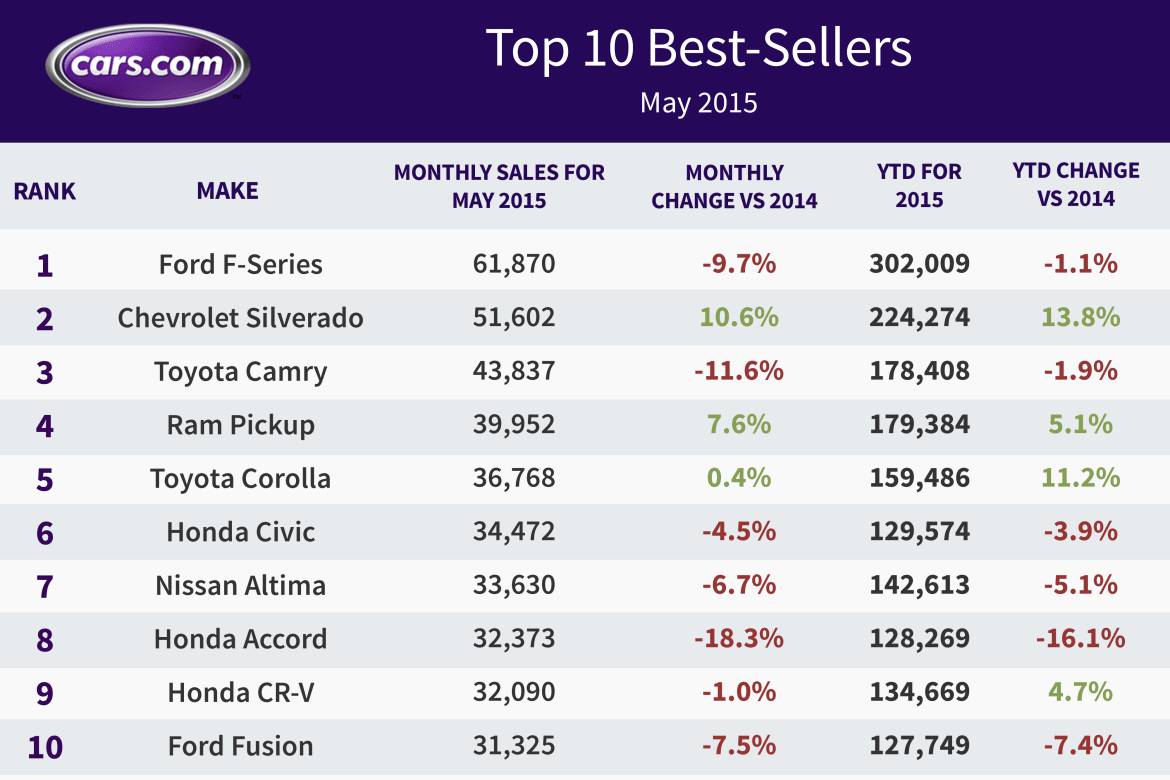Select the MAKE column header
The image size is (1170, 780).
pyautogui.click(x=228, y=191)
